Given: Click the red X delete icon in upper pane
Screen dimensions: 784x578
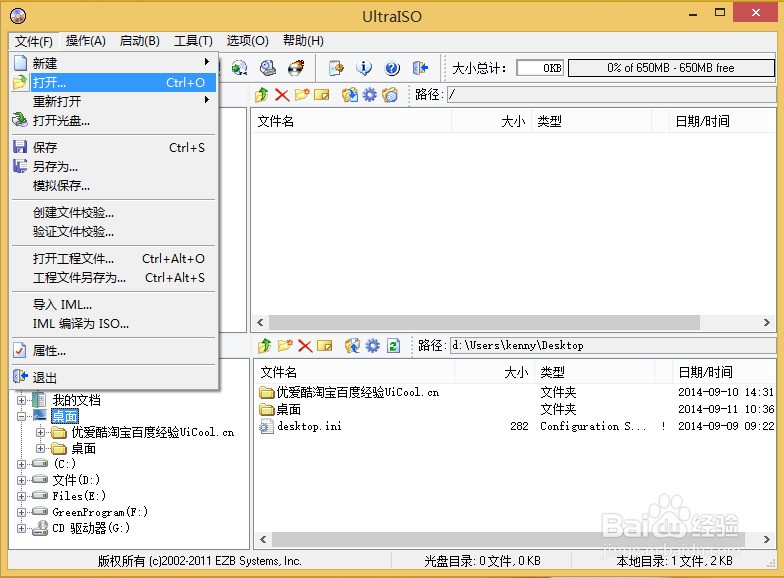Looking at the screenshot, I should click(x=282, y=95).
